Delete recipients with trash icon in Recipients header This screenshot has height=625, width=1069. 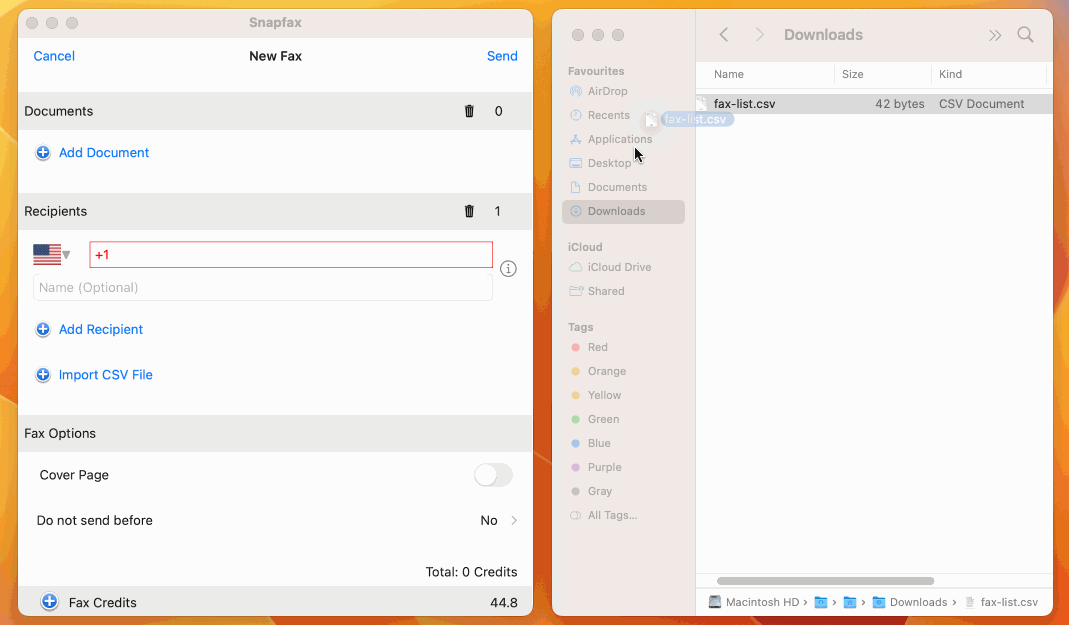coord(469,211)
